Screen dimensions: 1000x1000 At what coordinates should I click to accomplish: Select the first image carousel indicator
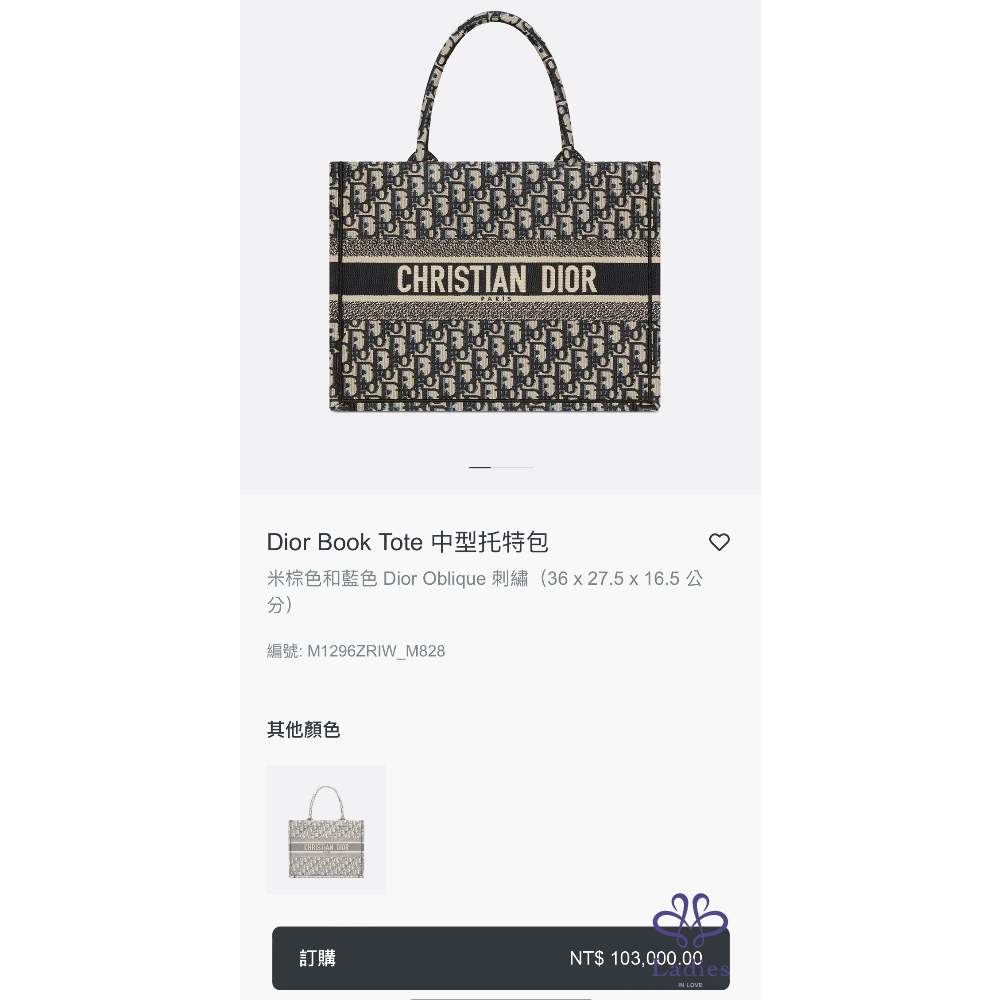coord(480,467)
